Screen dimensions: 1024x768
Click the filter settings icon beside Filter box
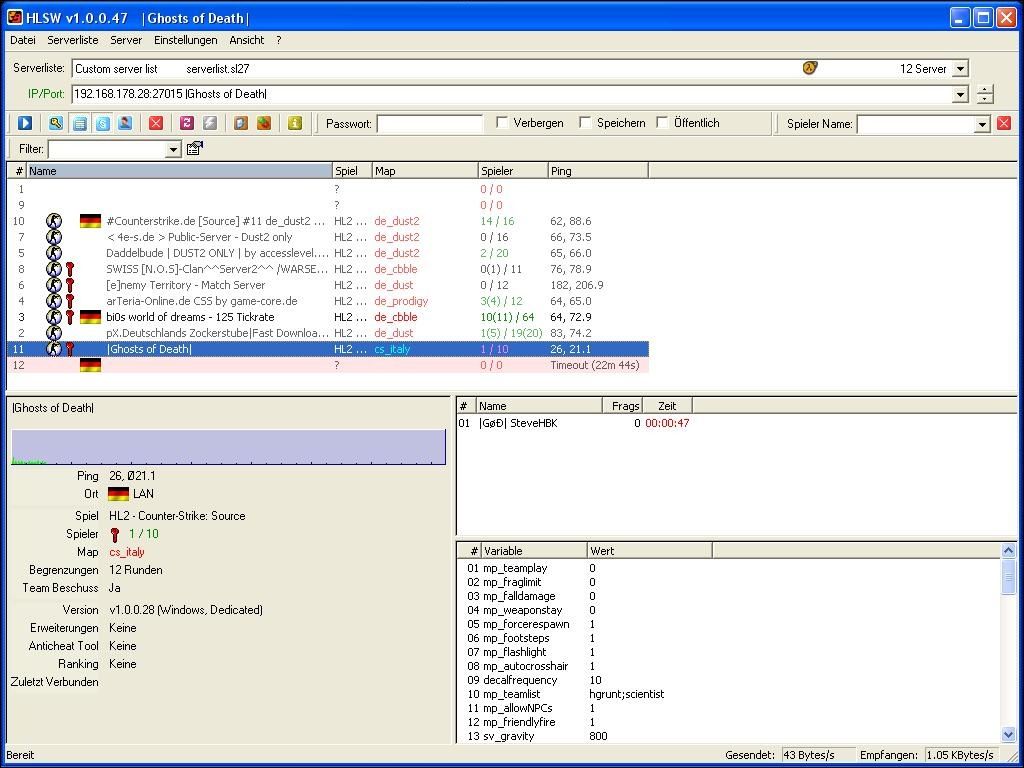point(195,149)
